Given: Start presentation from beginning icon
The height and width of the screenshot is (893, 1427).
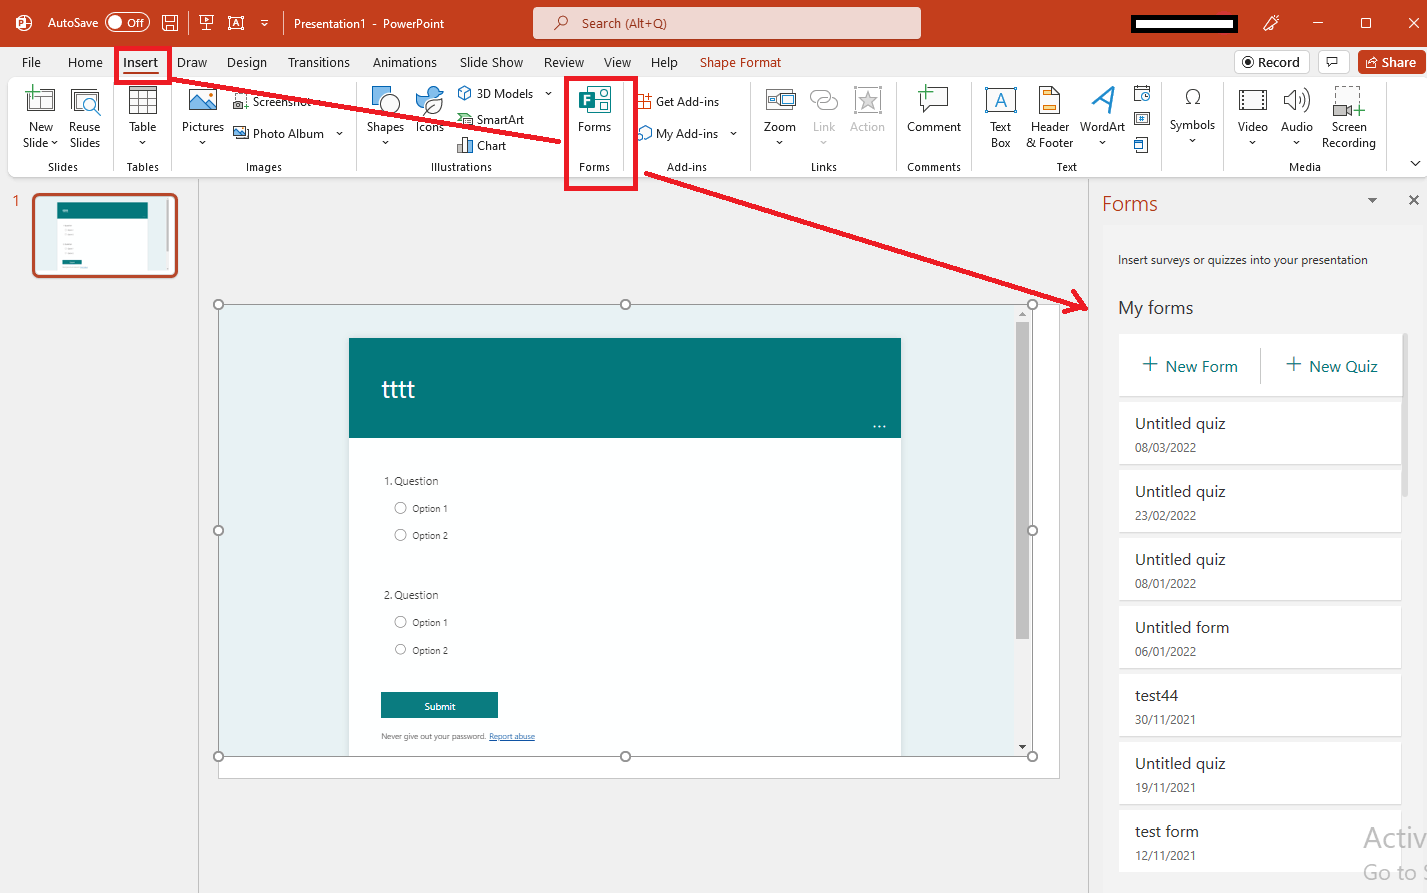Looking at the screenshot, I should click(x=206, y=22).
